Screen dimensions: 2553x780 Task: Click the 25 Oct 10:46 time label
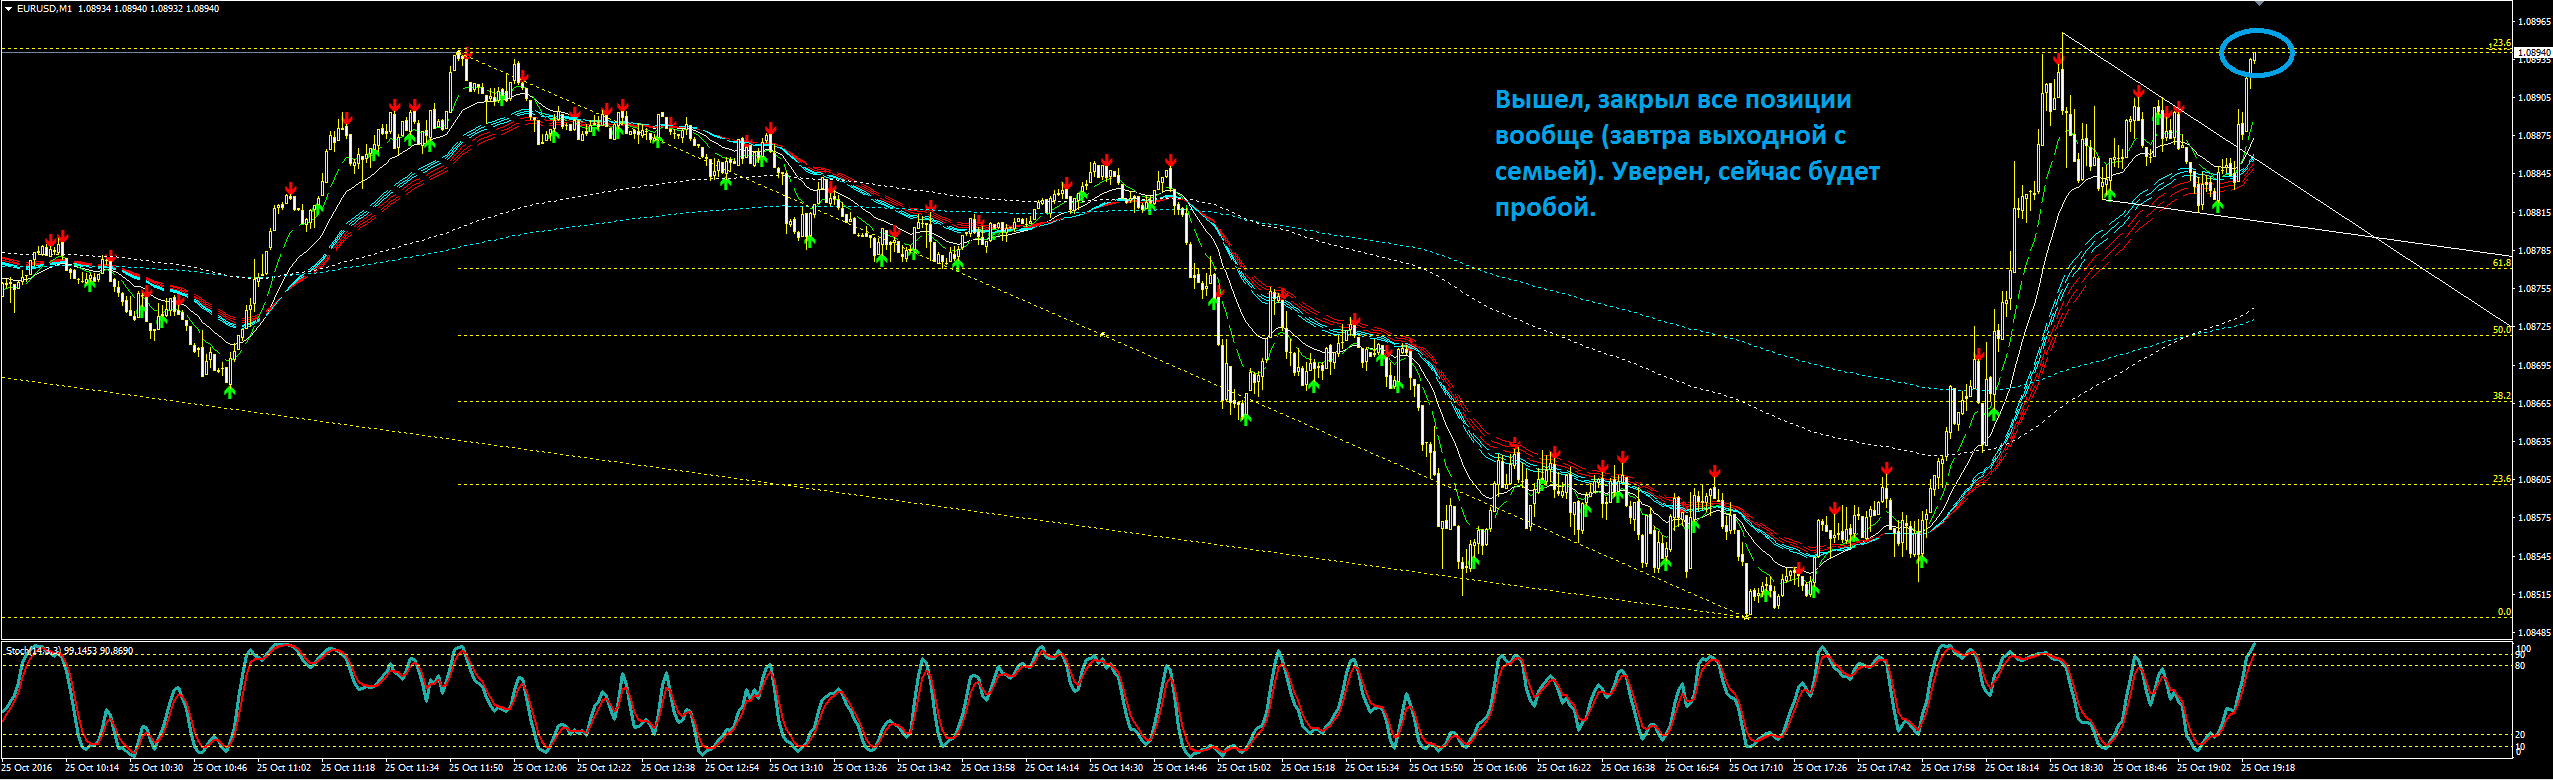pyautogui.click(x=221, y=769)
